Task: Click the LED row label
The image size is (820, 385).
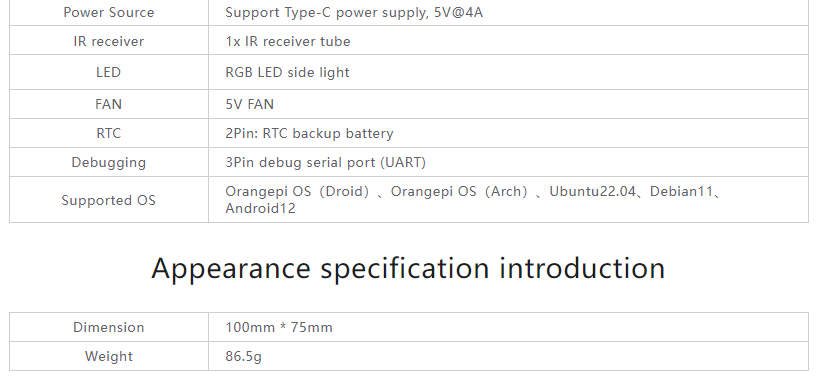Action: (109, 72)
